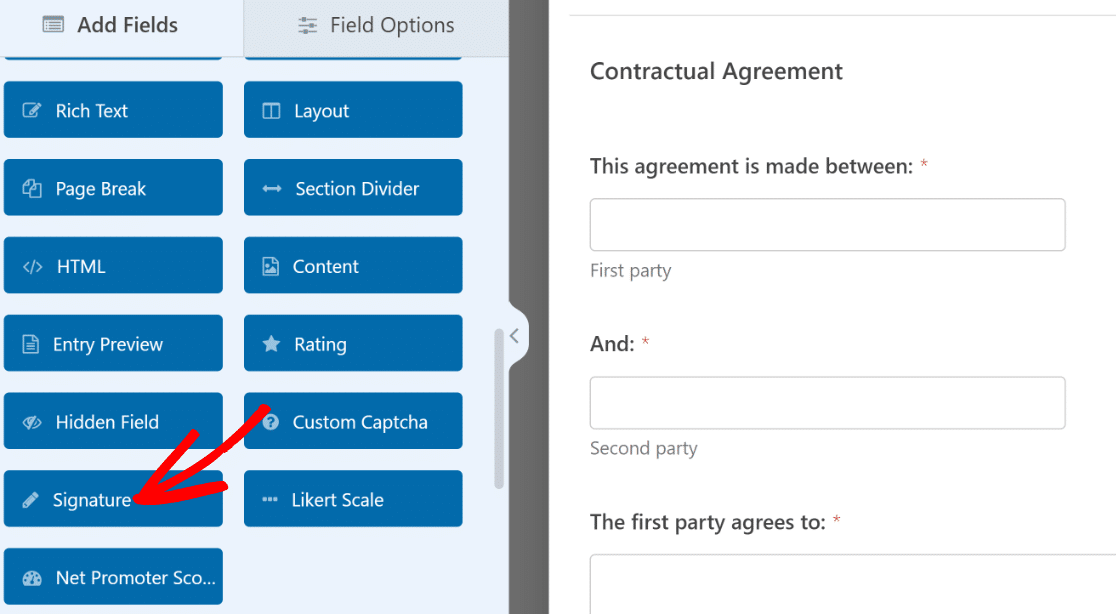Click the Rich Text pencil icon

(x=31, y=110)
